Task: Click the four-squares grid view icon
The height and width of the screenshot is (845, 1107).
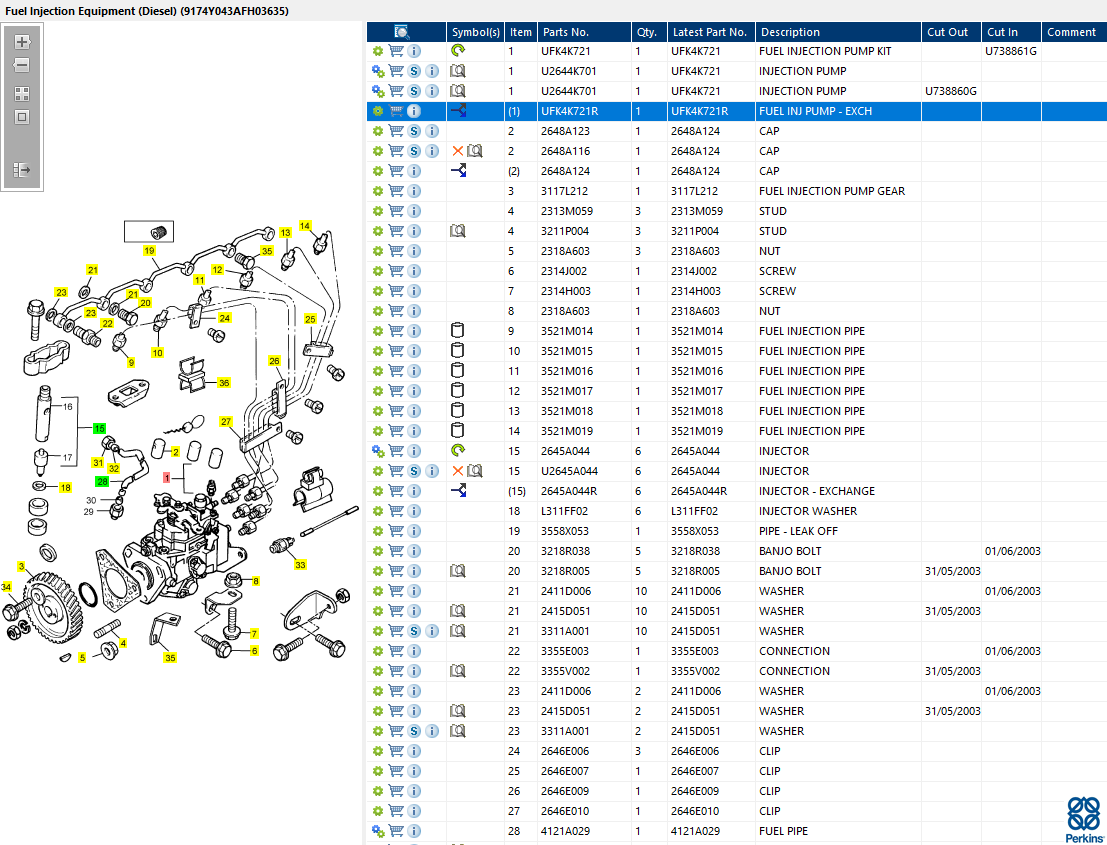Action: pos(22,94)
